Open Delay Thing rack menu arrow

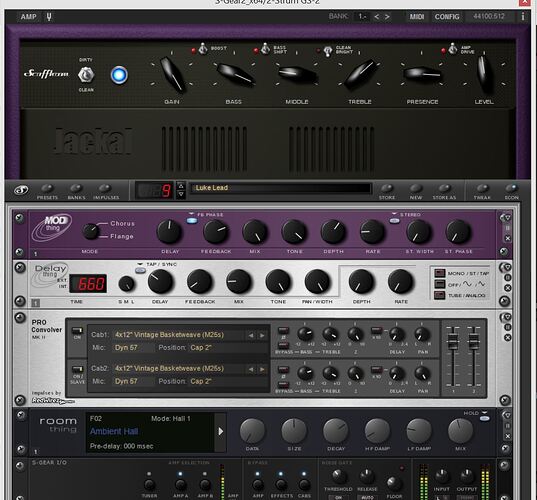coord(507,267)
